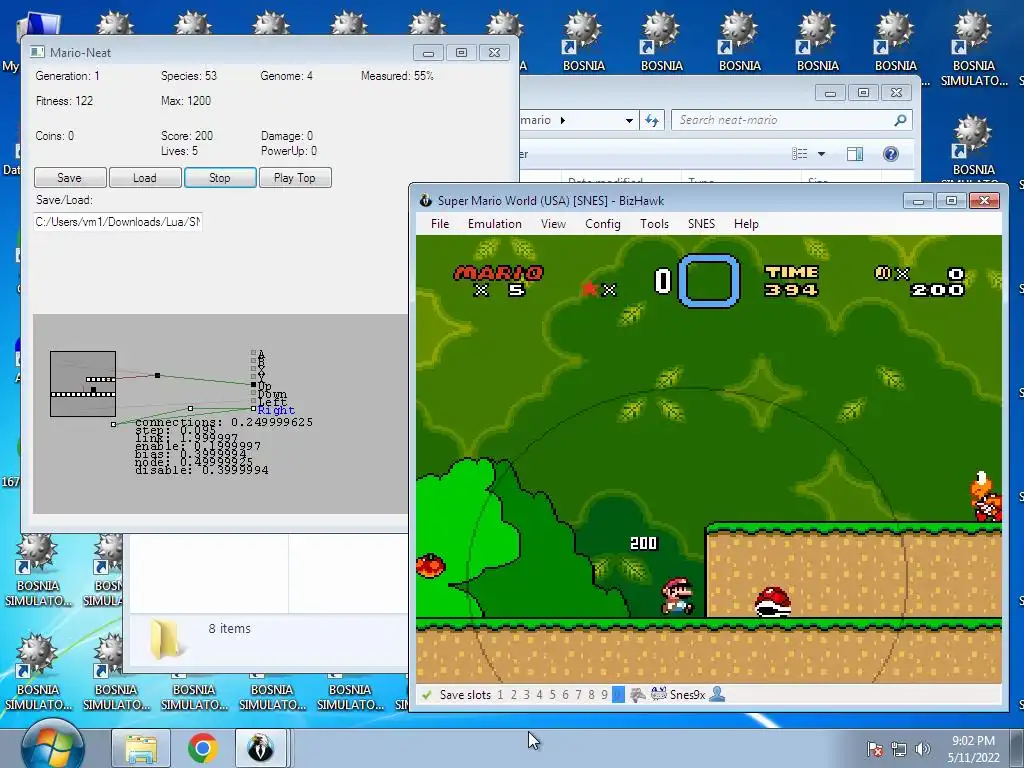1024x768 pixels.
Task: Open the Tools menu in BizHawk
Action: coord(654,224)
